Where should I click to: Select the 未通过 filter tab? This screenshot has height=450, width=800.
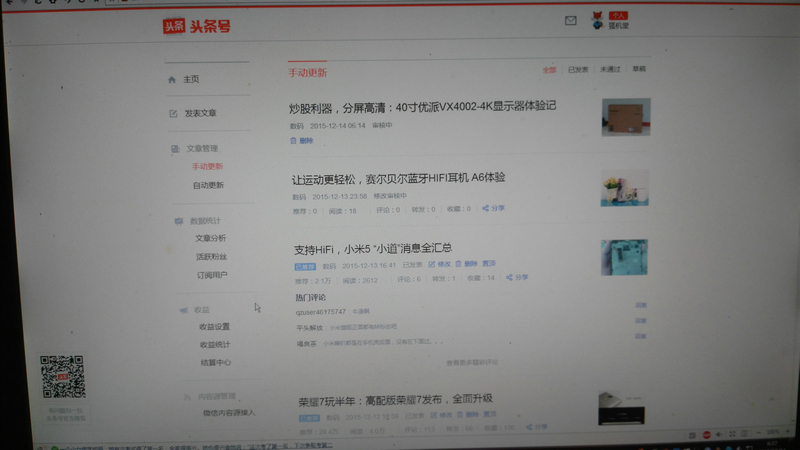pyautogui.click(x=610, y=69)
